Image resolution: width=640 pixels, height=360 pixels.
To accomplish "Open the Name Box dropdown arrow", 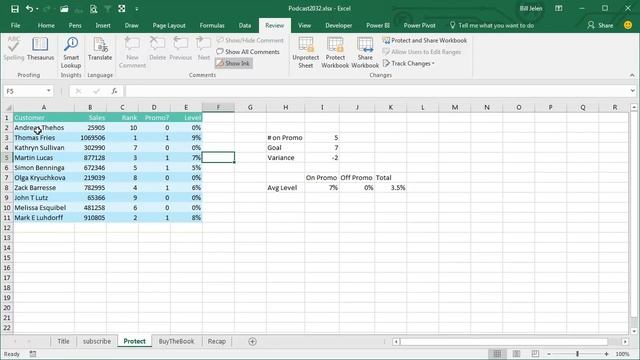I will tap(49, 91).
